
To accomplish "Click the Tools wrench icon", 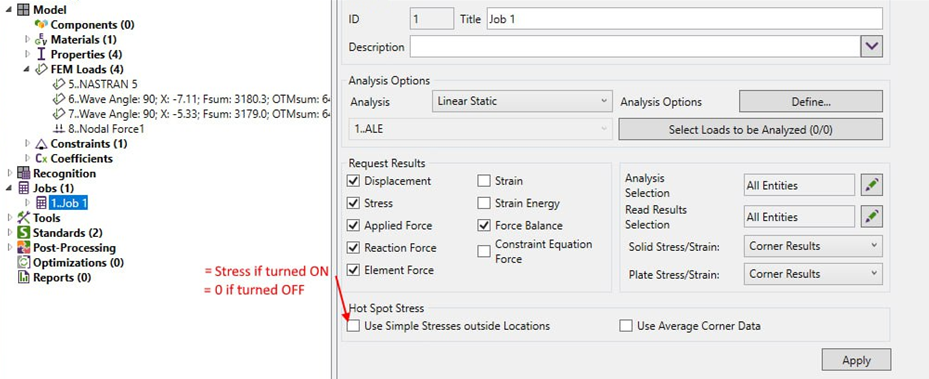I will 24,218.
